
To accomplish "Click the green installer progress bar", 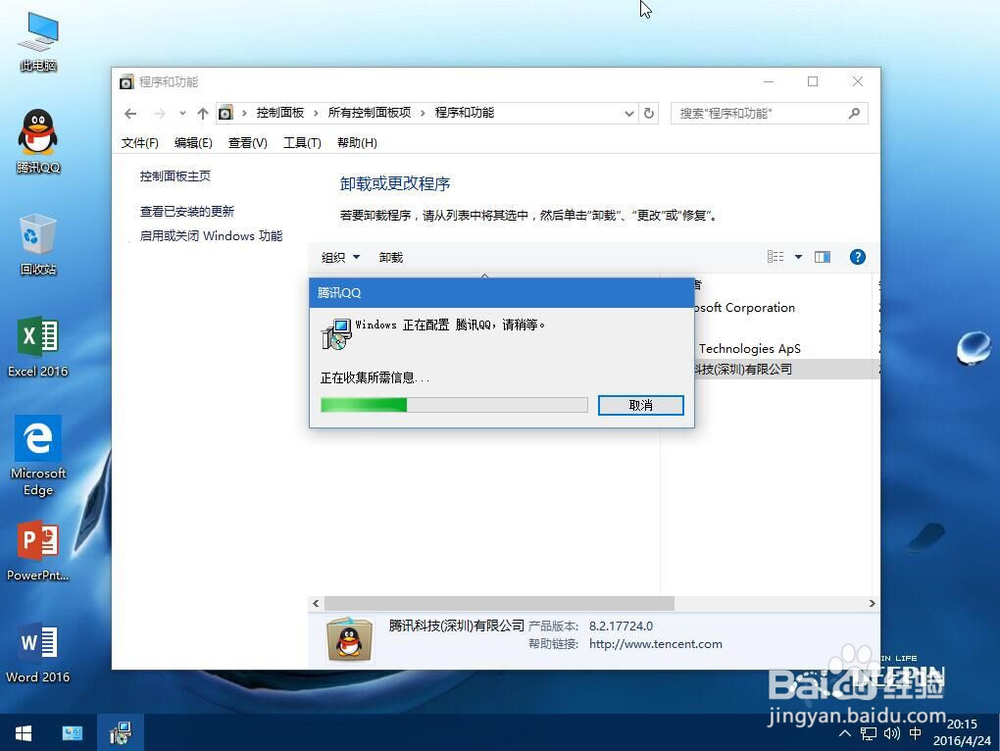I will 454,405.
